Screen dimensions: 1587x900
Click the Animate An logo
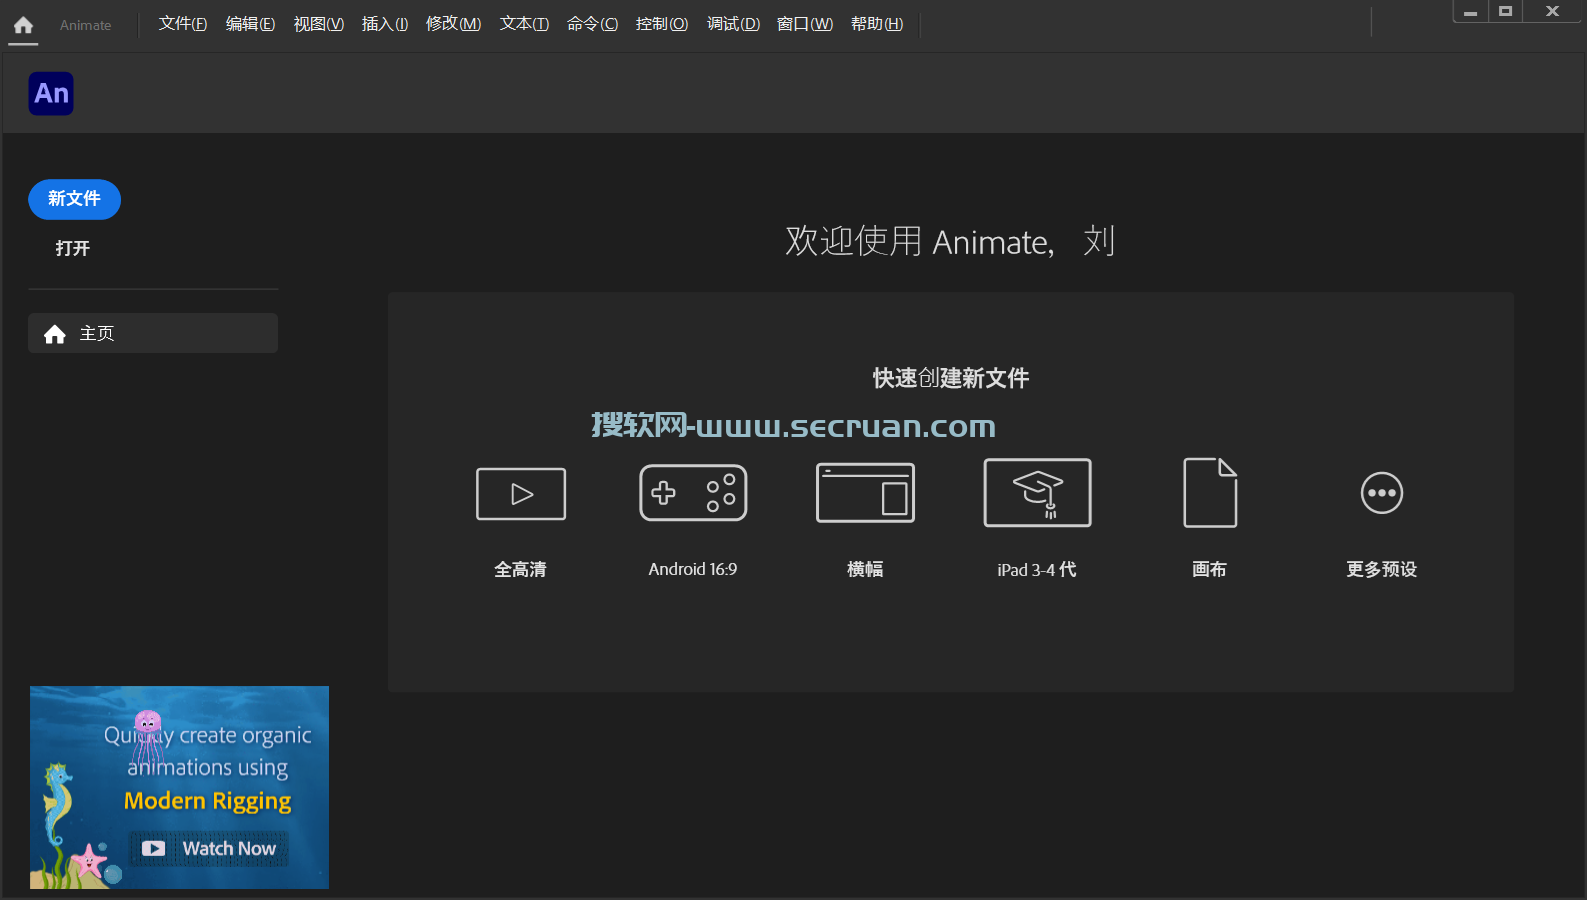[51, 94]
